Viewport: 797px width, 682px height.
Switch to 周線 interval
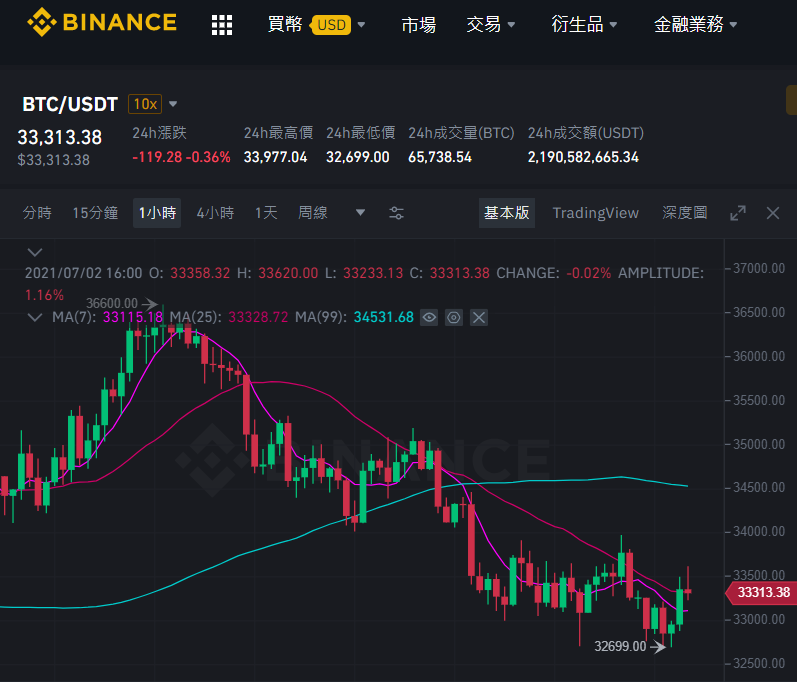click(313, 213)
